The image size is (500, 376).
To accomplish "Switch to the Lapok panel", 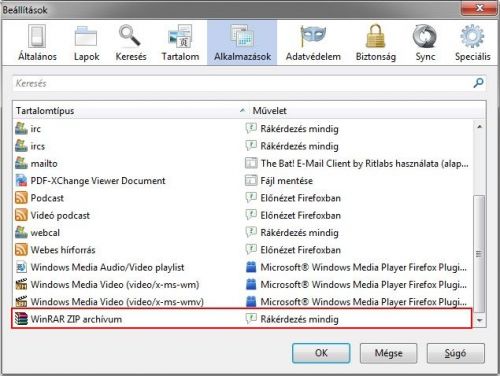I will pos(86,43).
